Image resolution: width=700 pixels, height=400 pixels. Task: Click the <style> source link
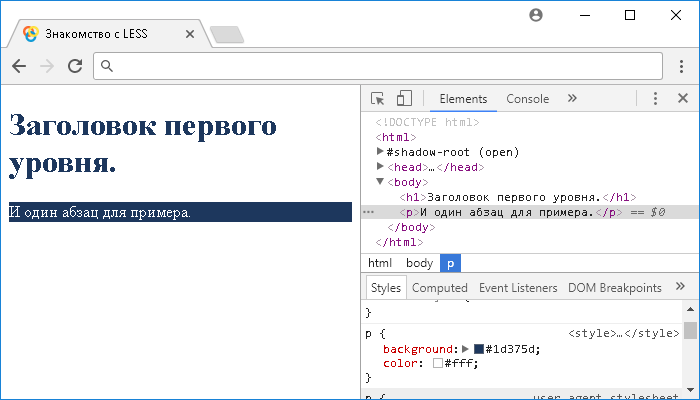[609, 333]
